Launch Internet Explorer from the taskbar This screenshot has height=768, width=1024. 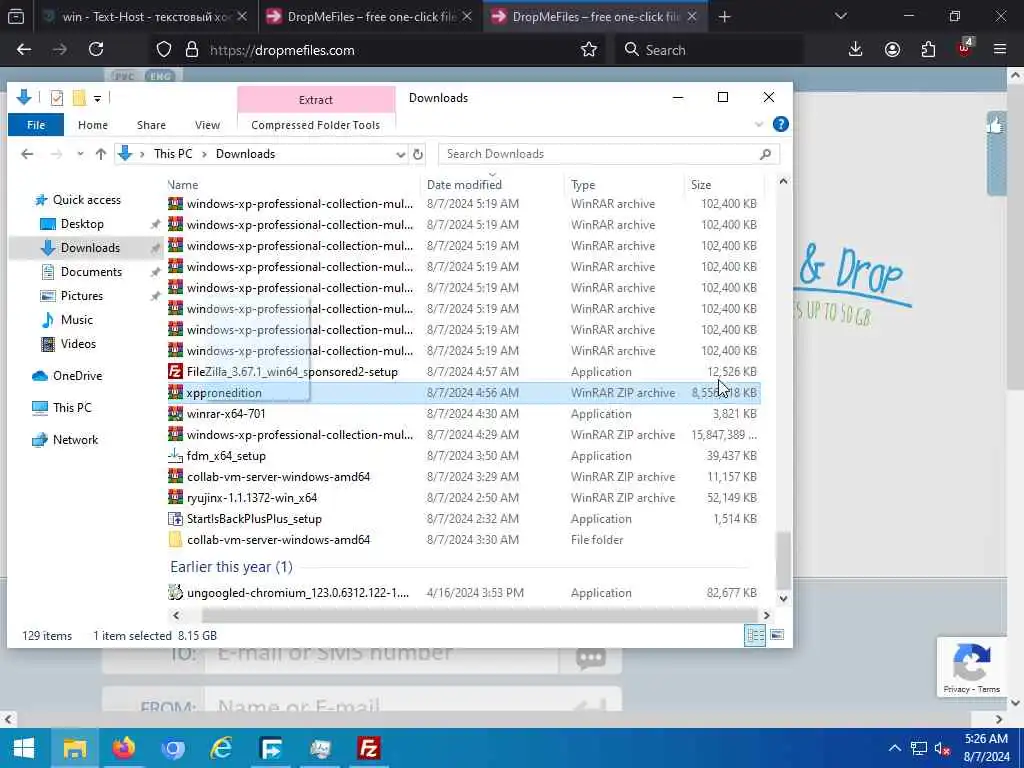[x=221, y=748]
